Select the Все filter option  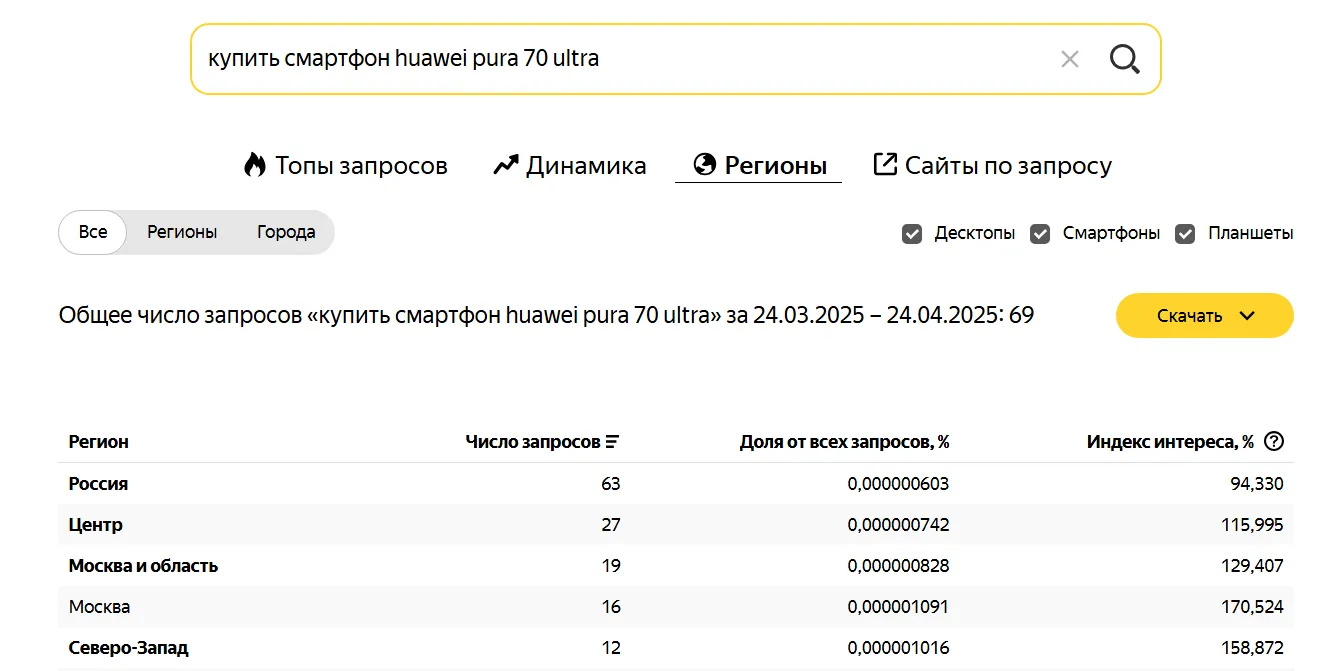pos(93,232)
